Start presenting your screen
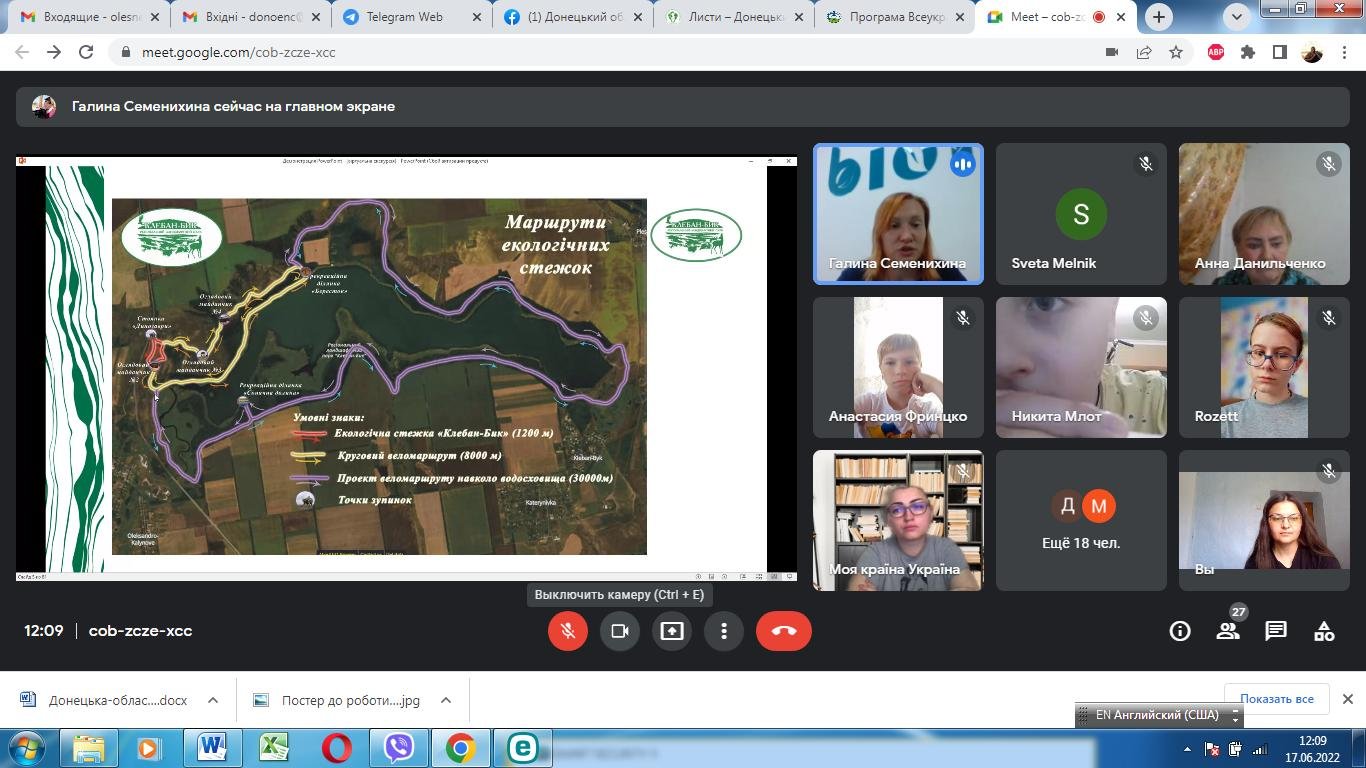This screenshot has height=768, width=1366. click(x=672, y=631)
